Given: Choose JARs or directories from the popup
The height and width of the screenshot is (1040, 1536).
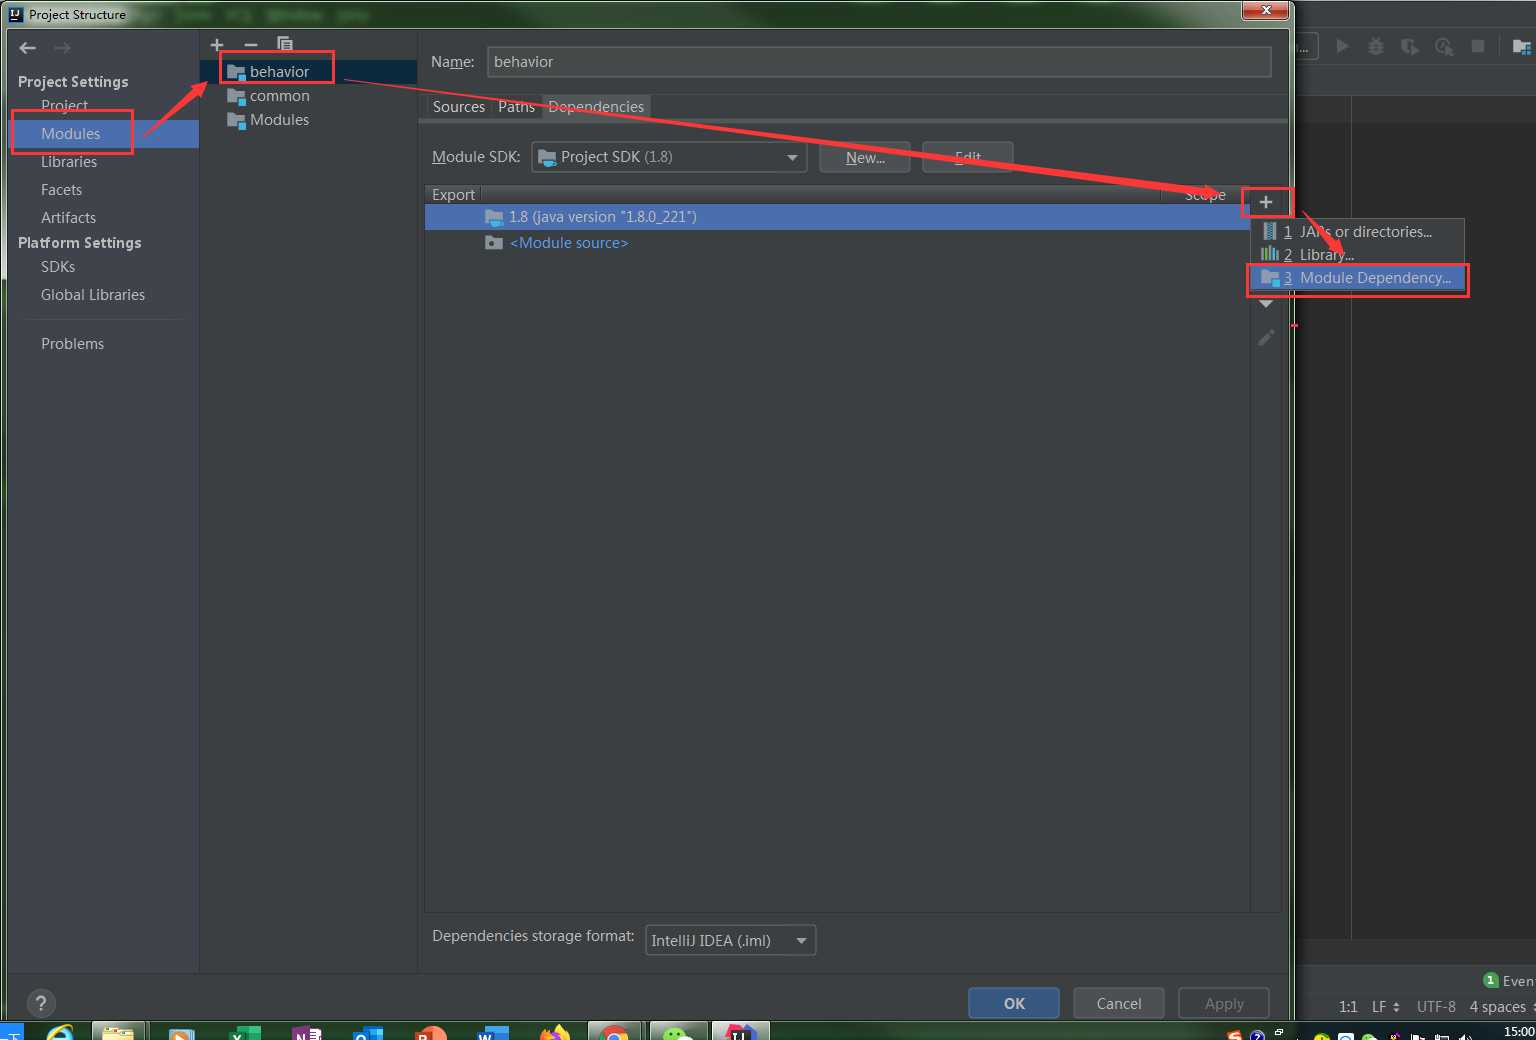Looking at the screenshot, I should point(1358,232).
